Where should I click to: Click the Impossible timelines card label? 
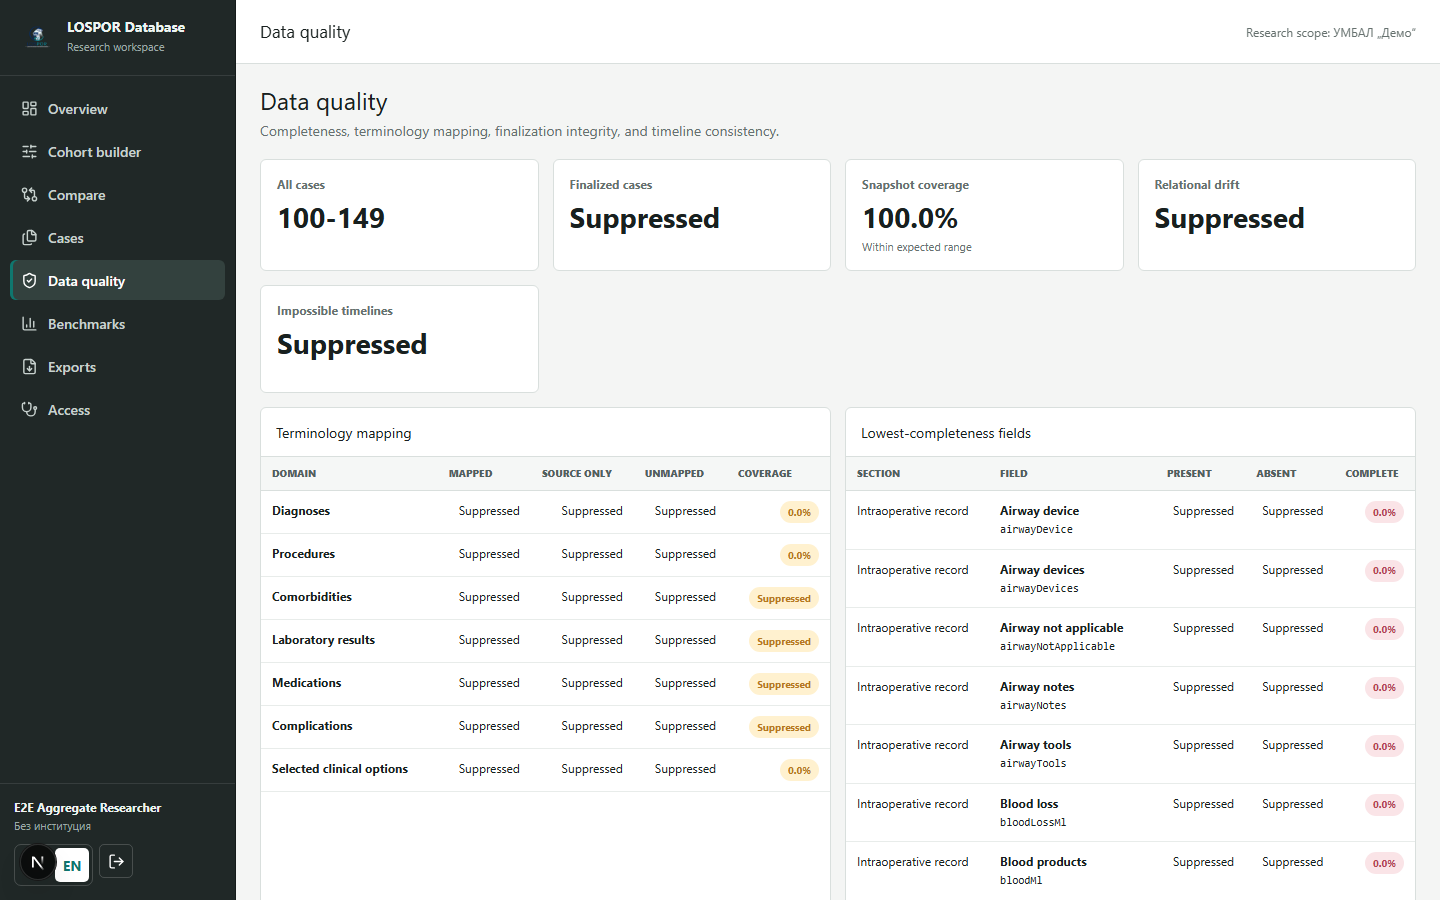point(335,311)
